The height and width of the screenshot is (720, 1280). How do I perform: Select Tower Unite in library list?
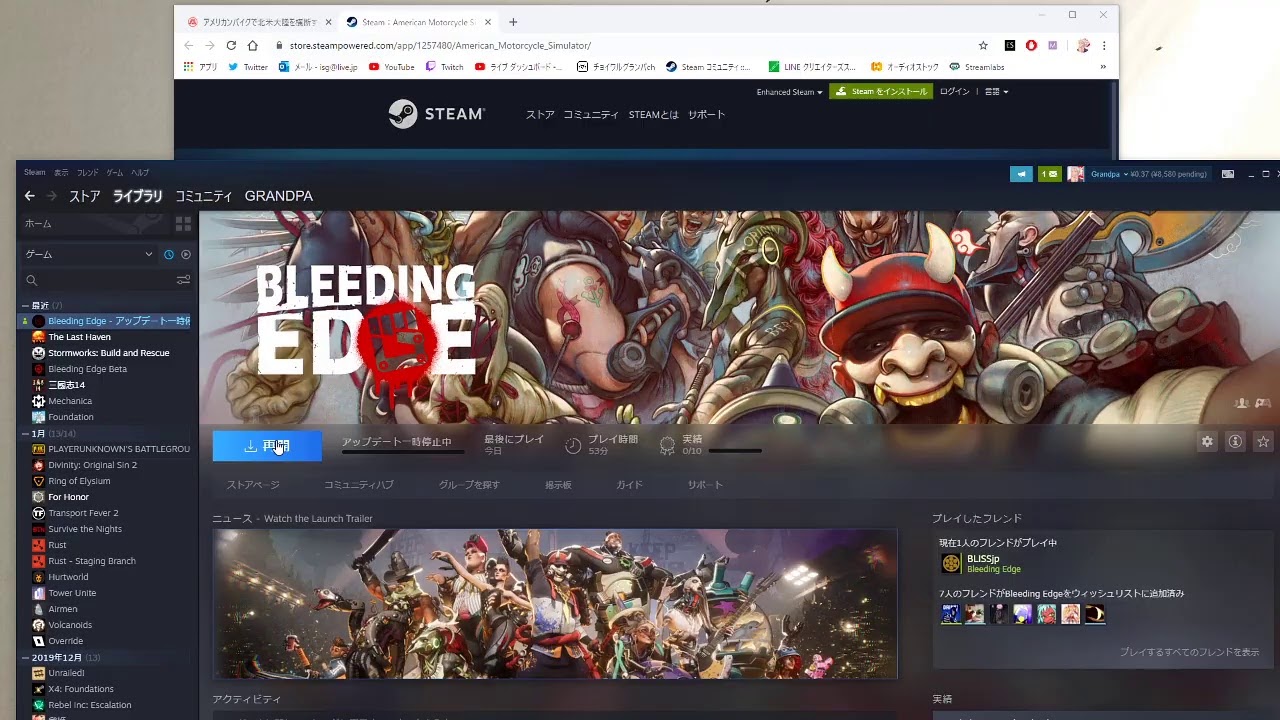[72, 593]
